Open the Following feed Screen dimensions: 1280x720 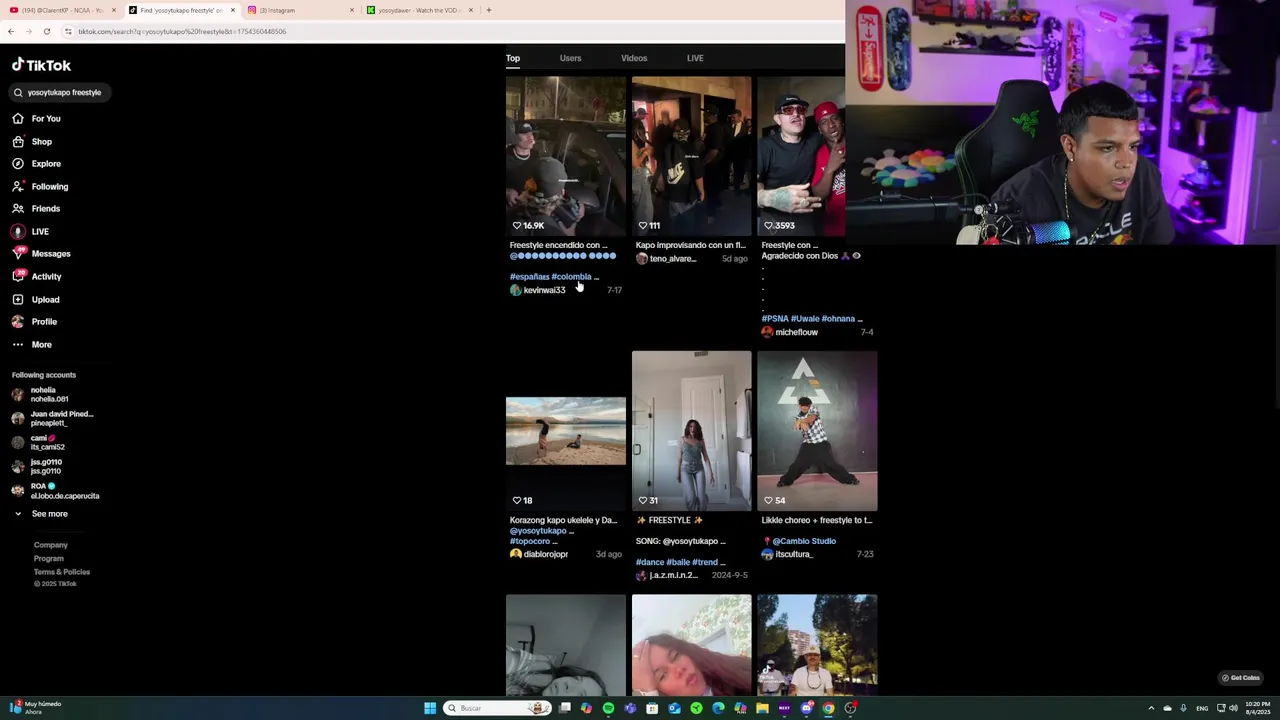(41, 186)
